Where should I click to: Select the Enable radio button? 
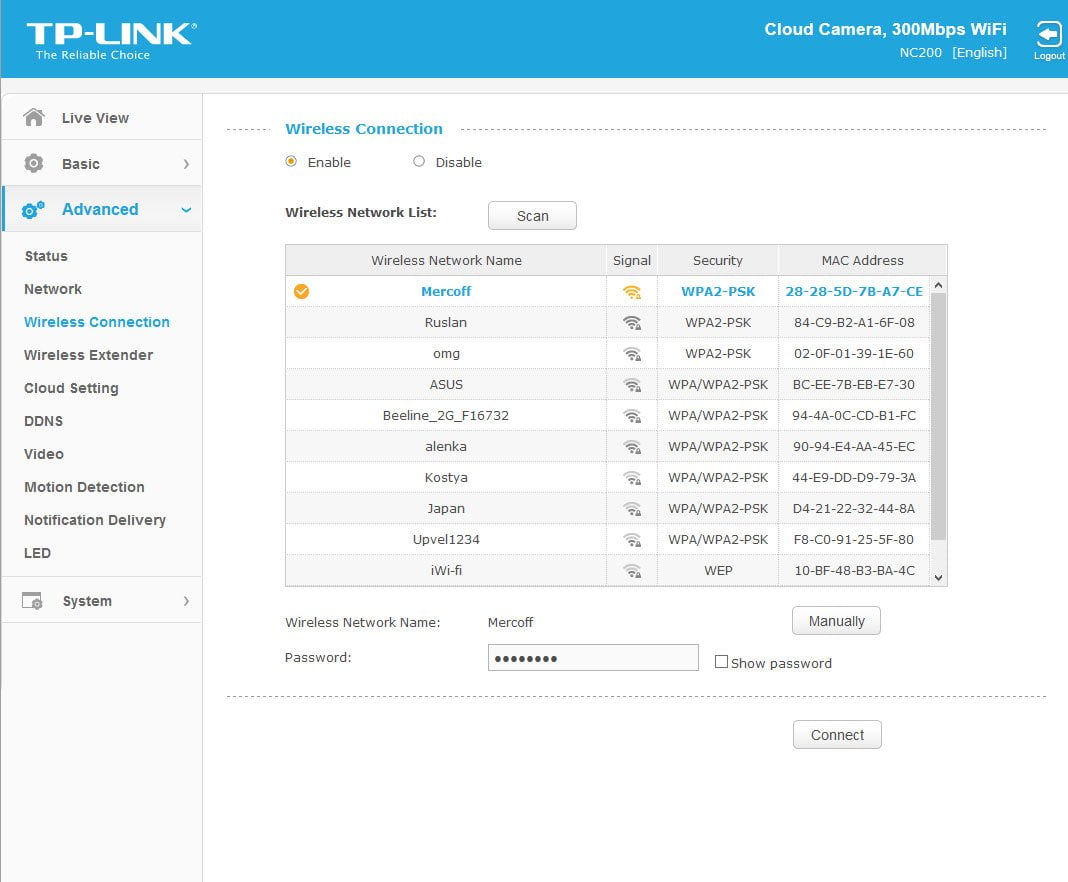coord(291,161)
